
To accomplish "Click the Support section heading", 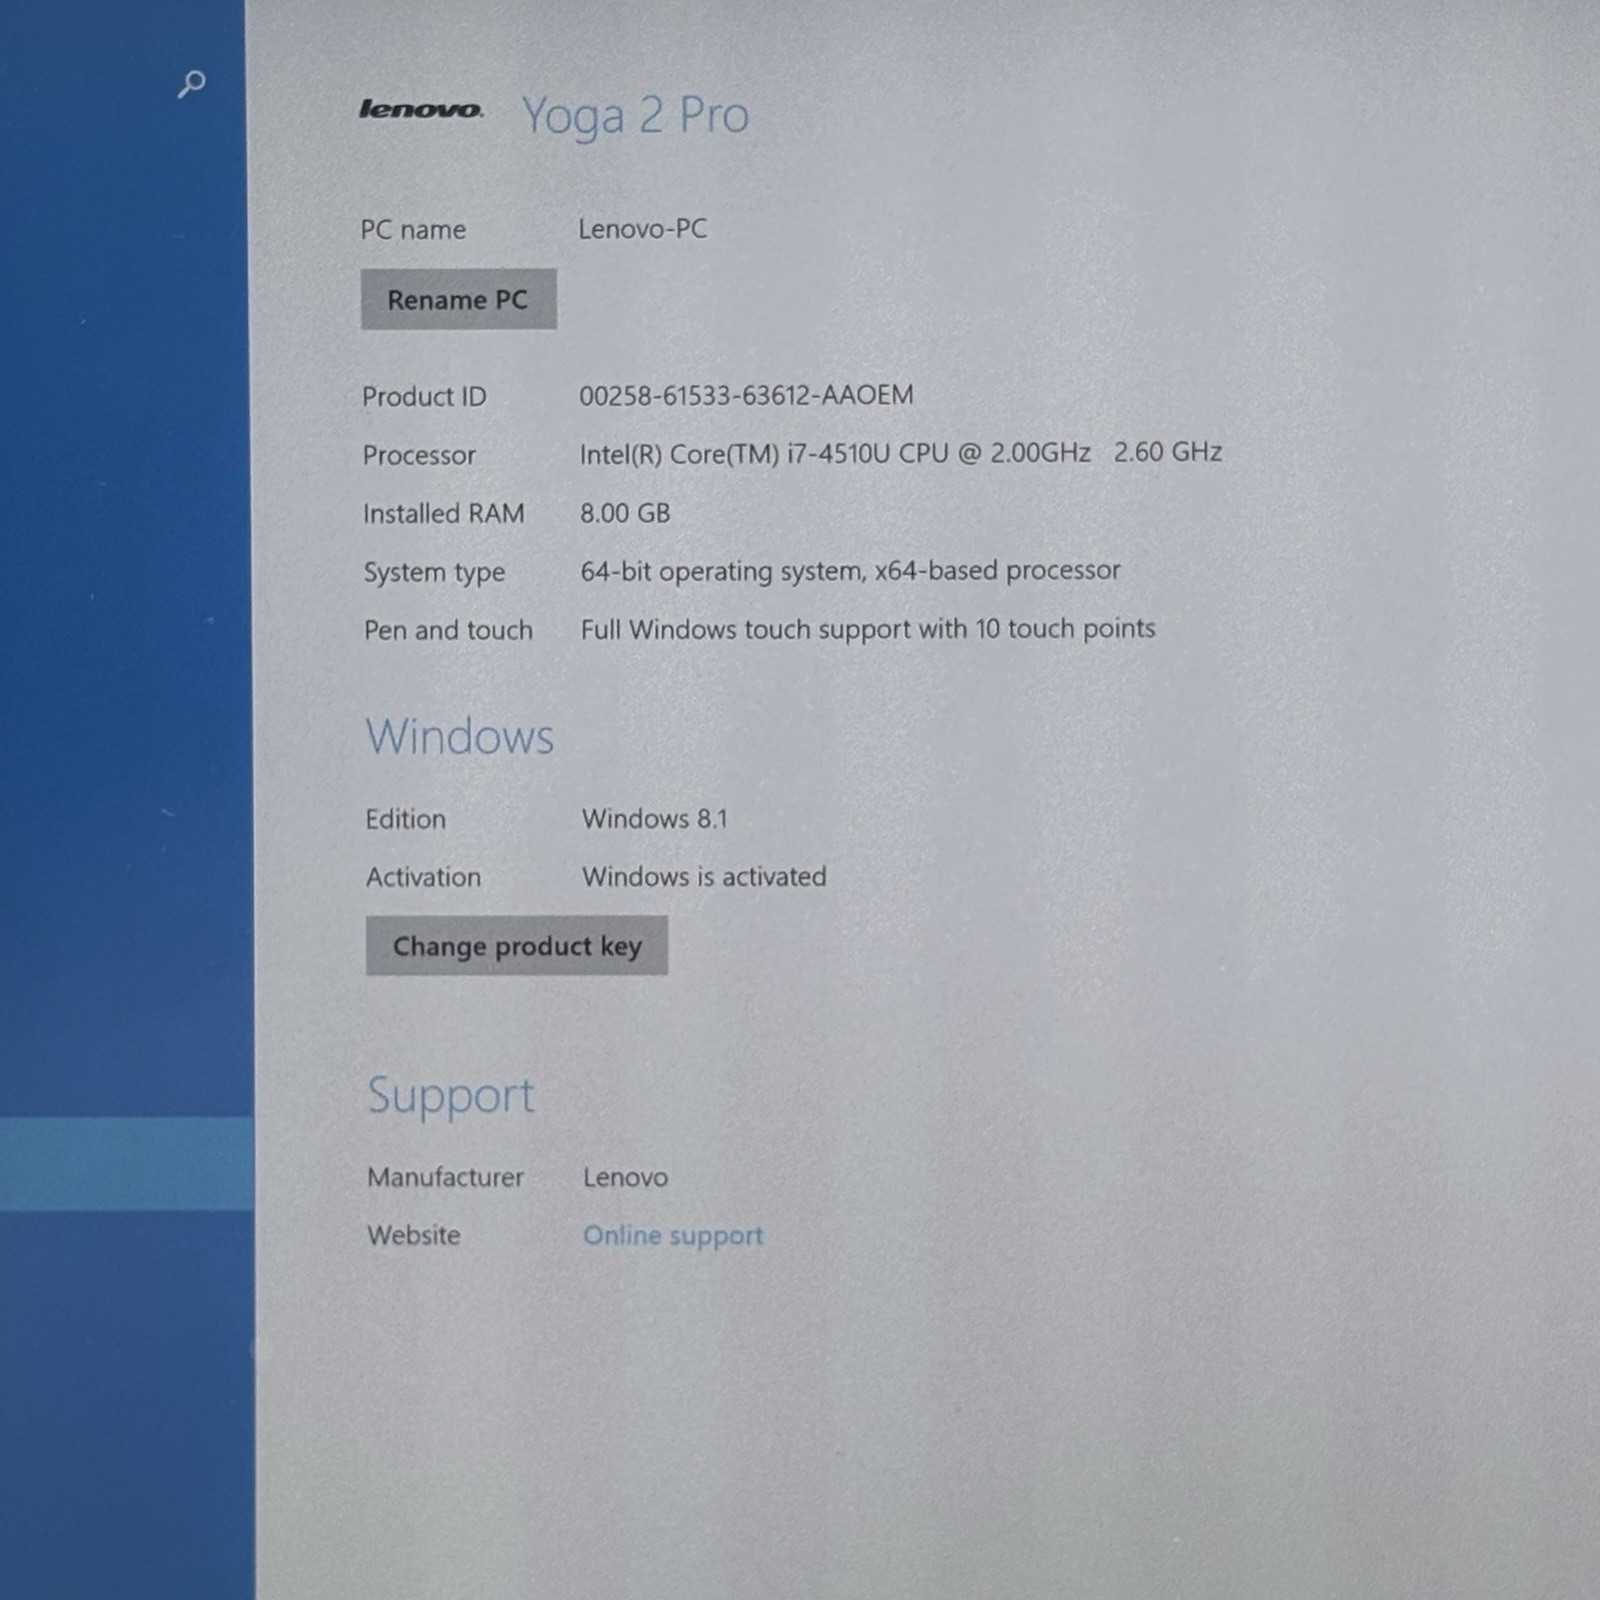I will click(451, 1096).
